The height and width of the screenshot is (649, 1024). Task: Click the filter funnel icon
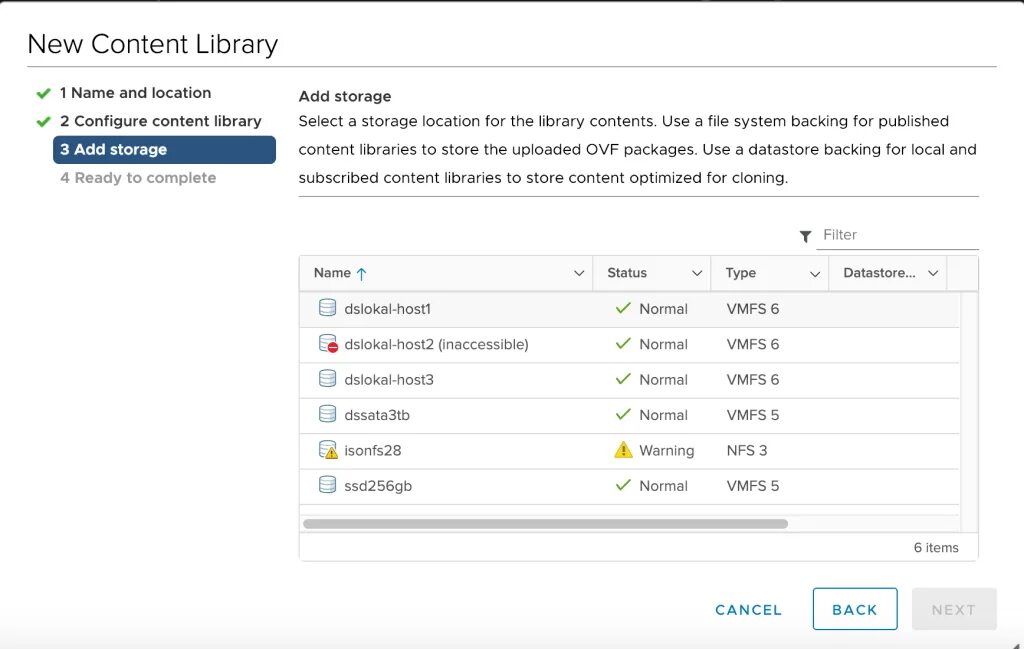click(x=805, y=236)
